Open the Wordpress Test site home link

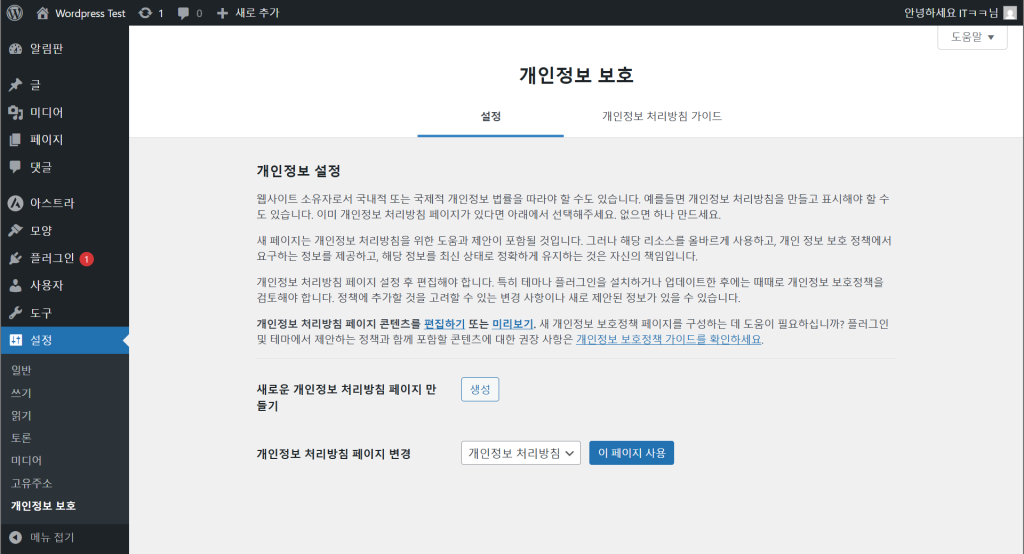point(81,13)
